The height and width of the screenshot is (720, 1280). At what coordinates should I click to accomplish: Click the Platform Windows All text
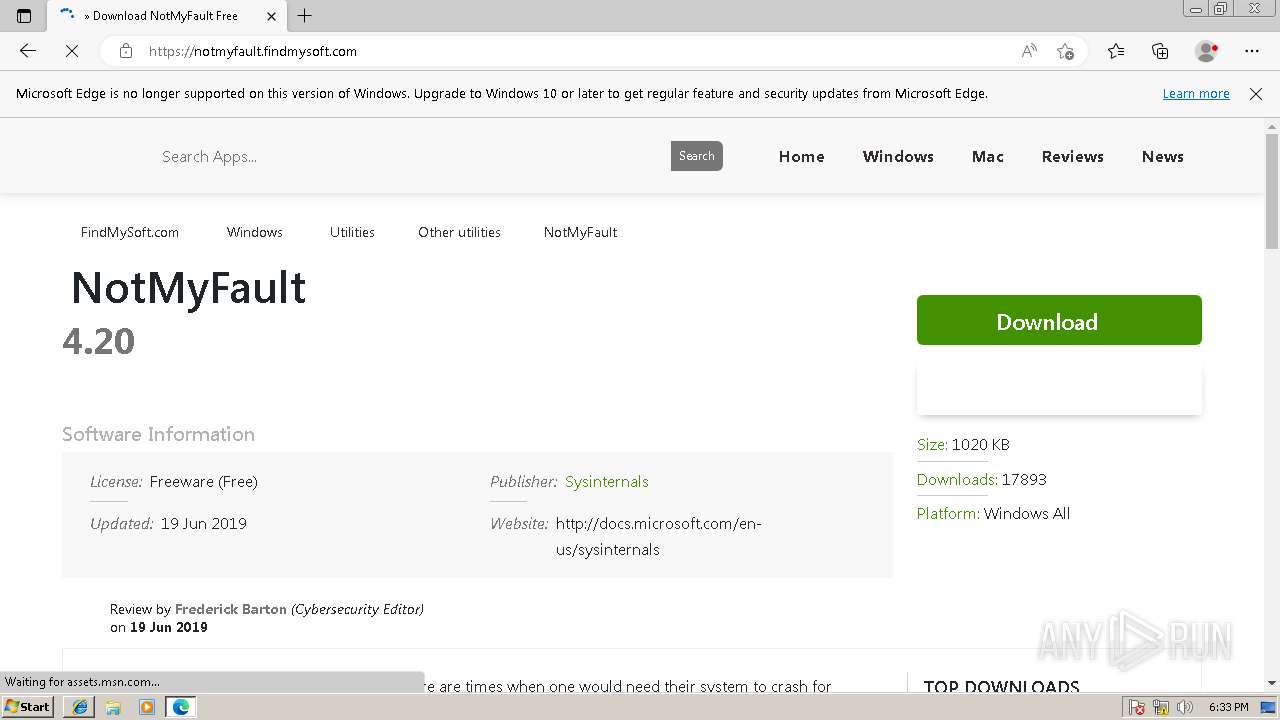click(993, 514)
